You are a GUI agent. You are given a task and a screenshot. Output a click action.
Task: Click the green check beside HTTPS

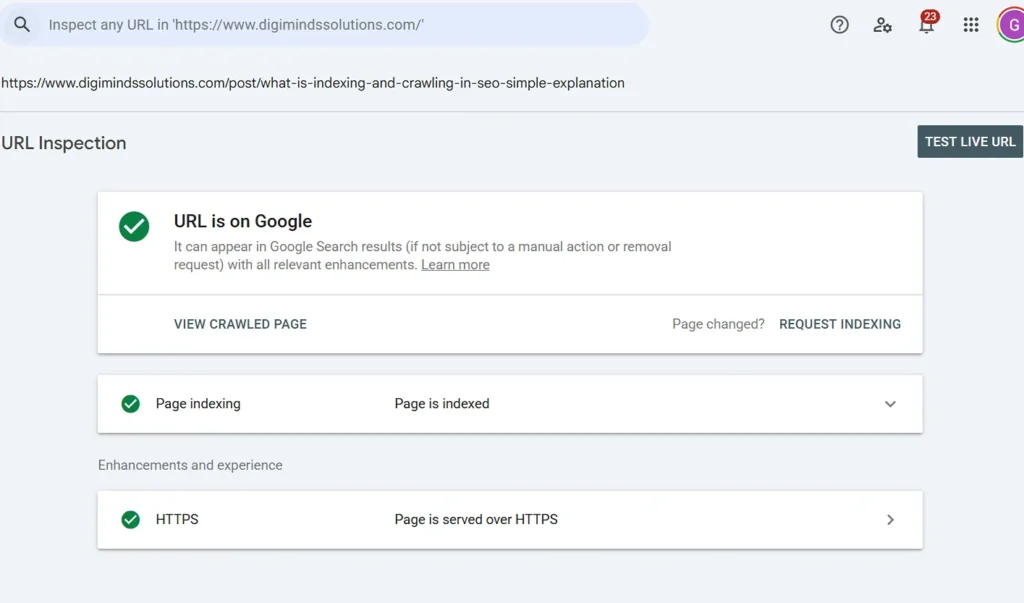131,519
